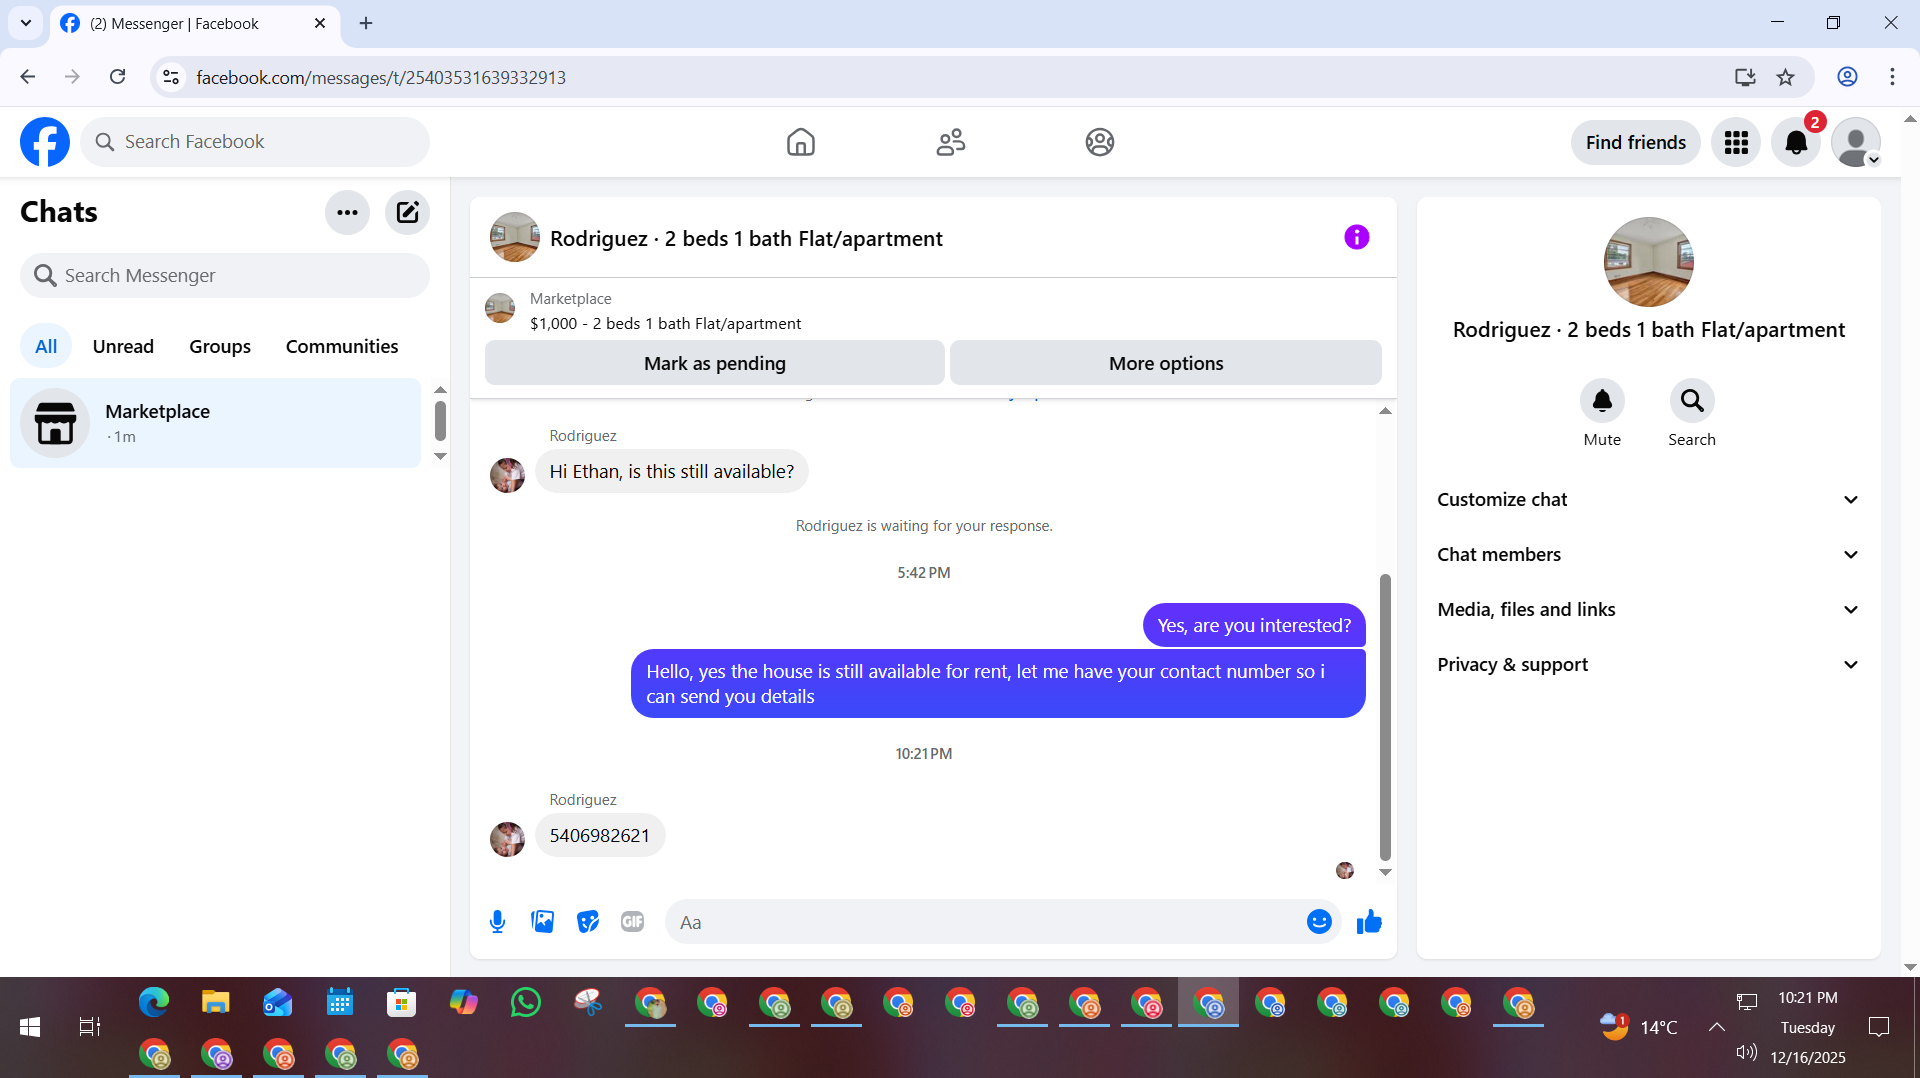This screenshot has width=1920, height=1078.
Task: Open the emoji picker in message box
Action: coord(1319,922)
